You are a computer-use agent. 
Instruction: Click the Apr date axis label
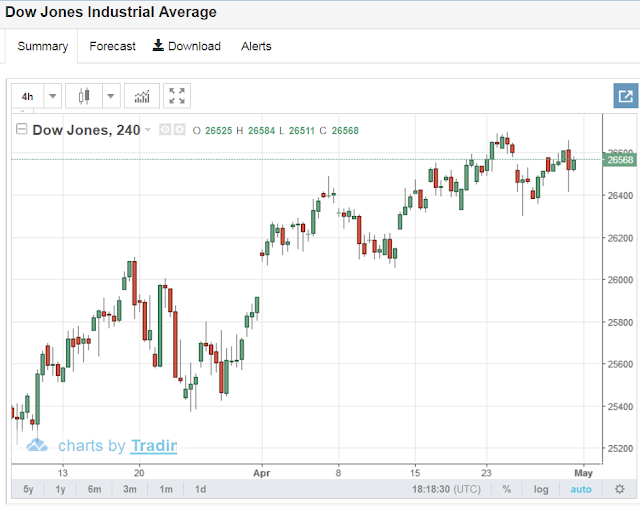click(x=261, y=473)
